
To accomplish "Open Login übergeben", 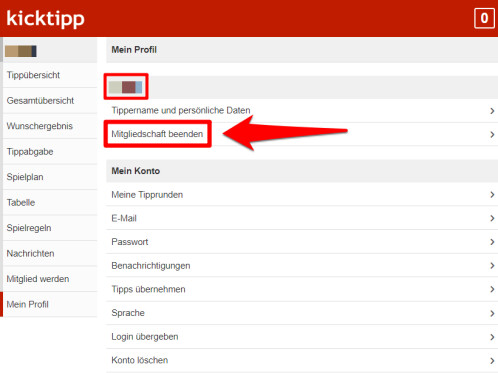I will tap(302, 337).
